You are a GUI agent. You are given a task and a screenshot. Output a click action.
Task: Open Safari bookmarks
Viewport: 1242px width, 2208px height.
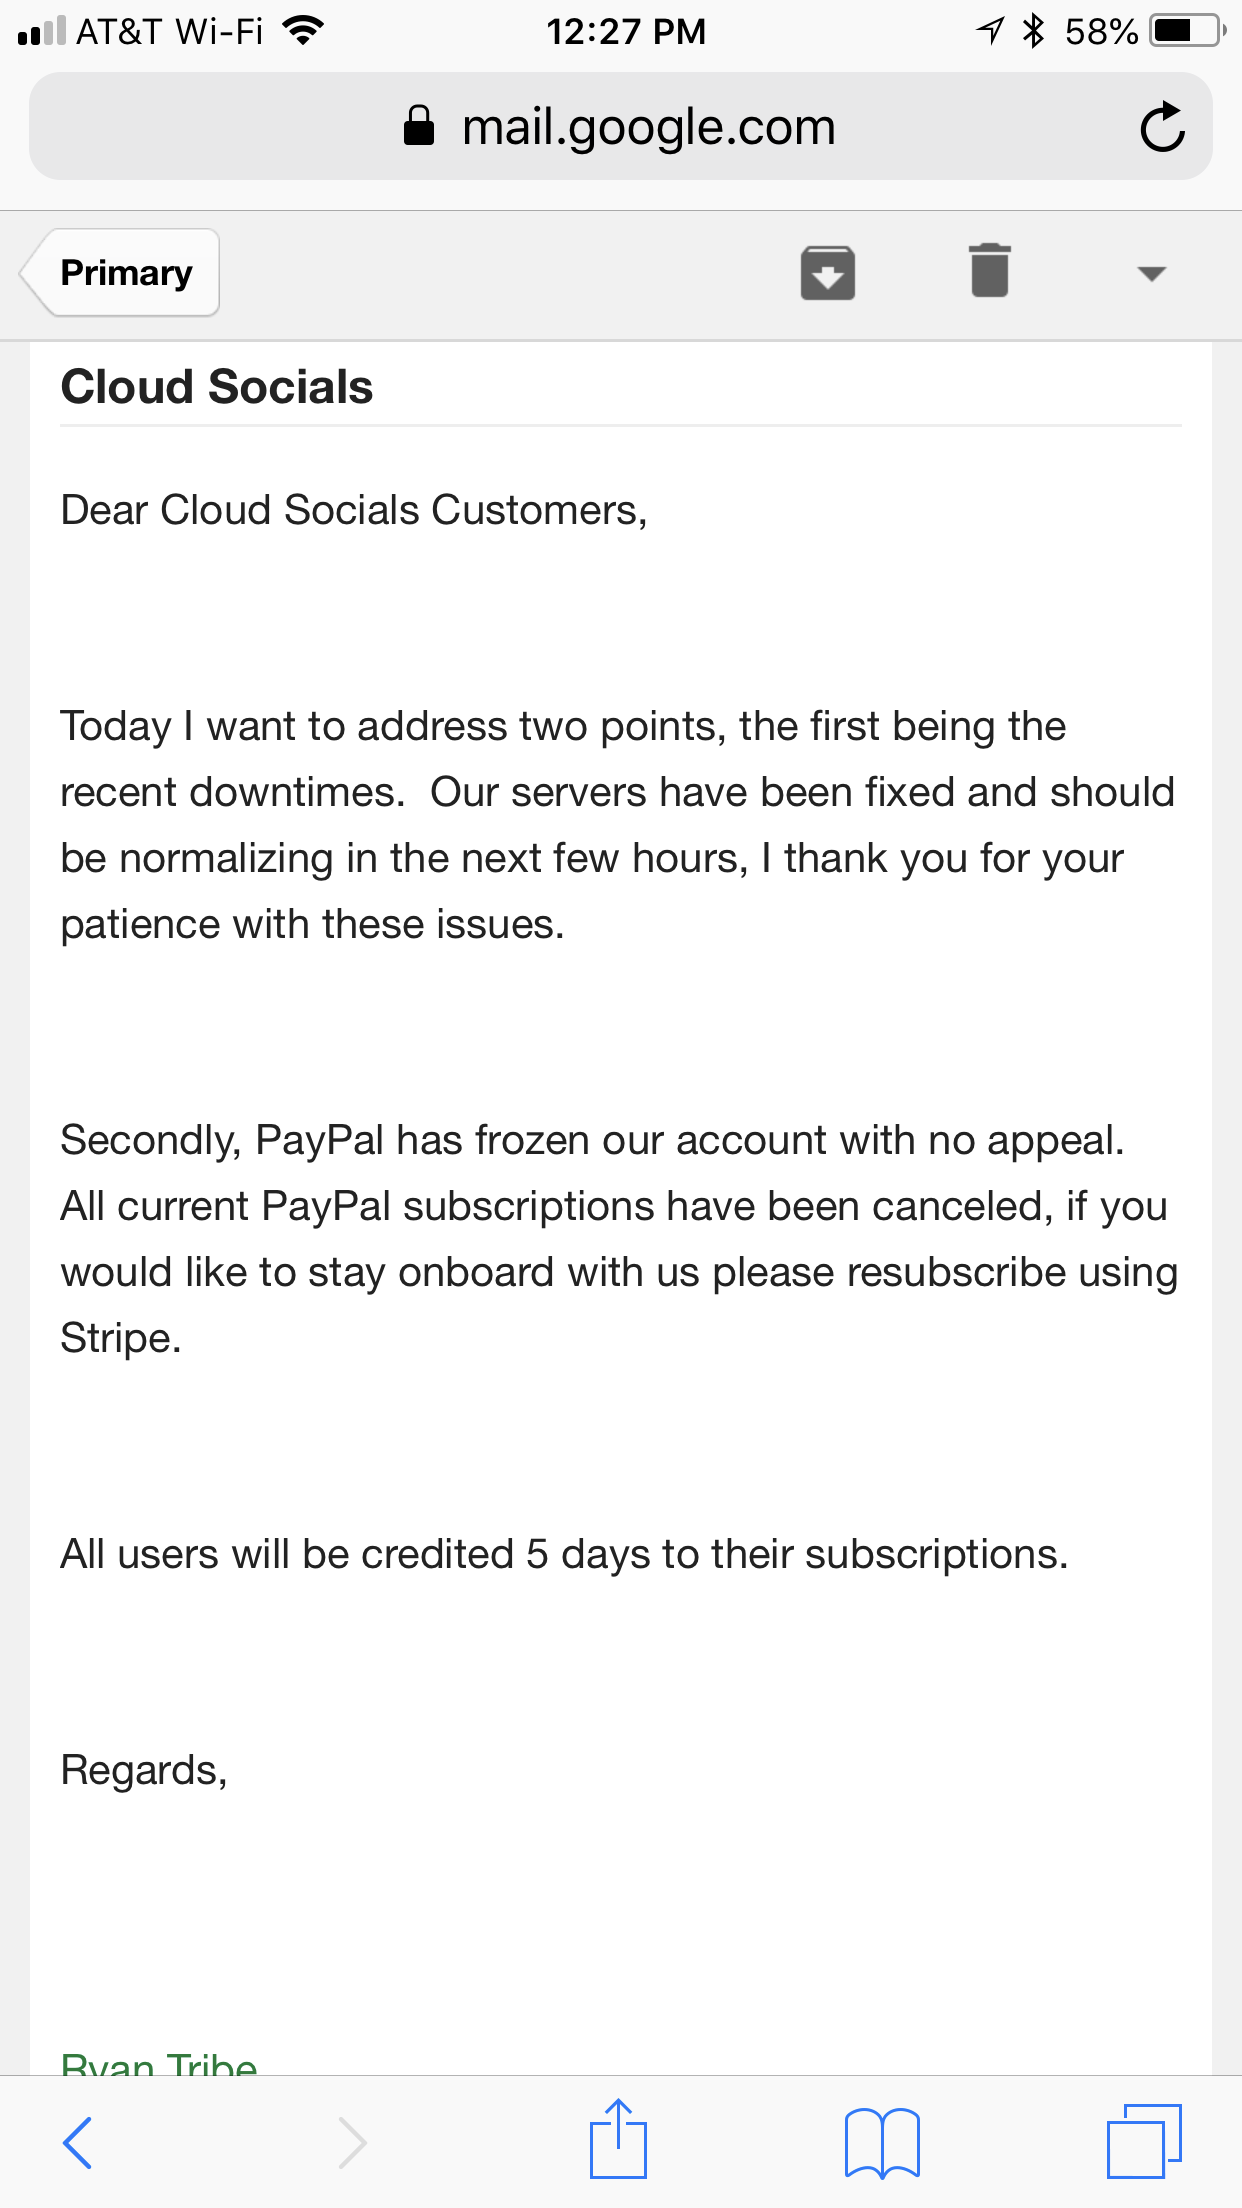[881, 2142]
